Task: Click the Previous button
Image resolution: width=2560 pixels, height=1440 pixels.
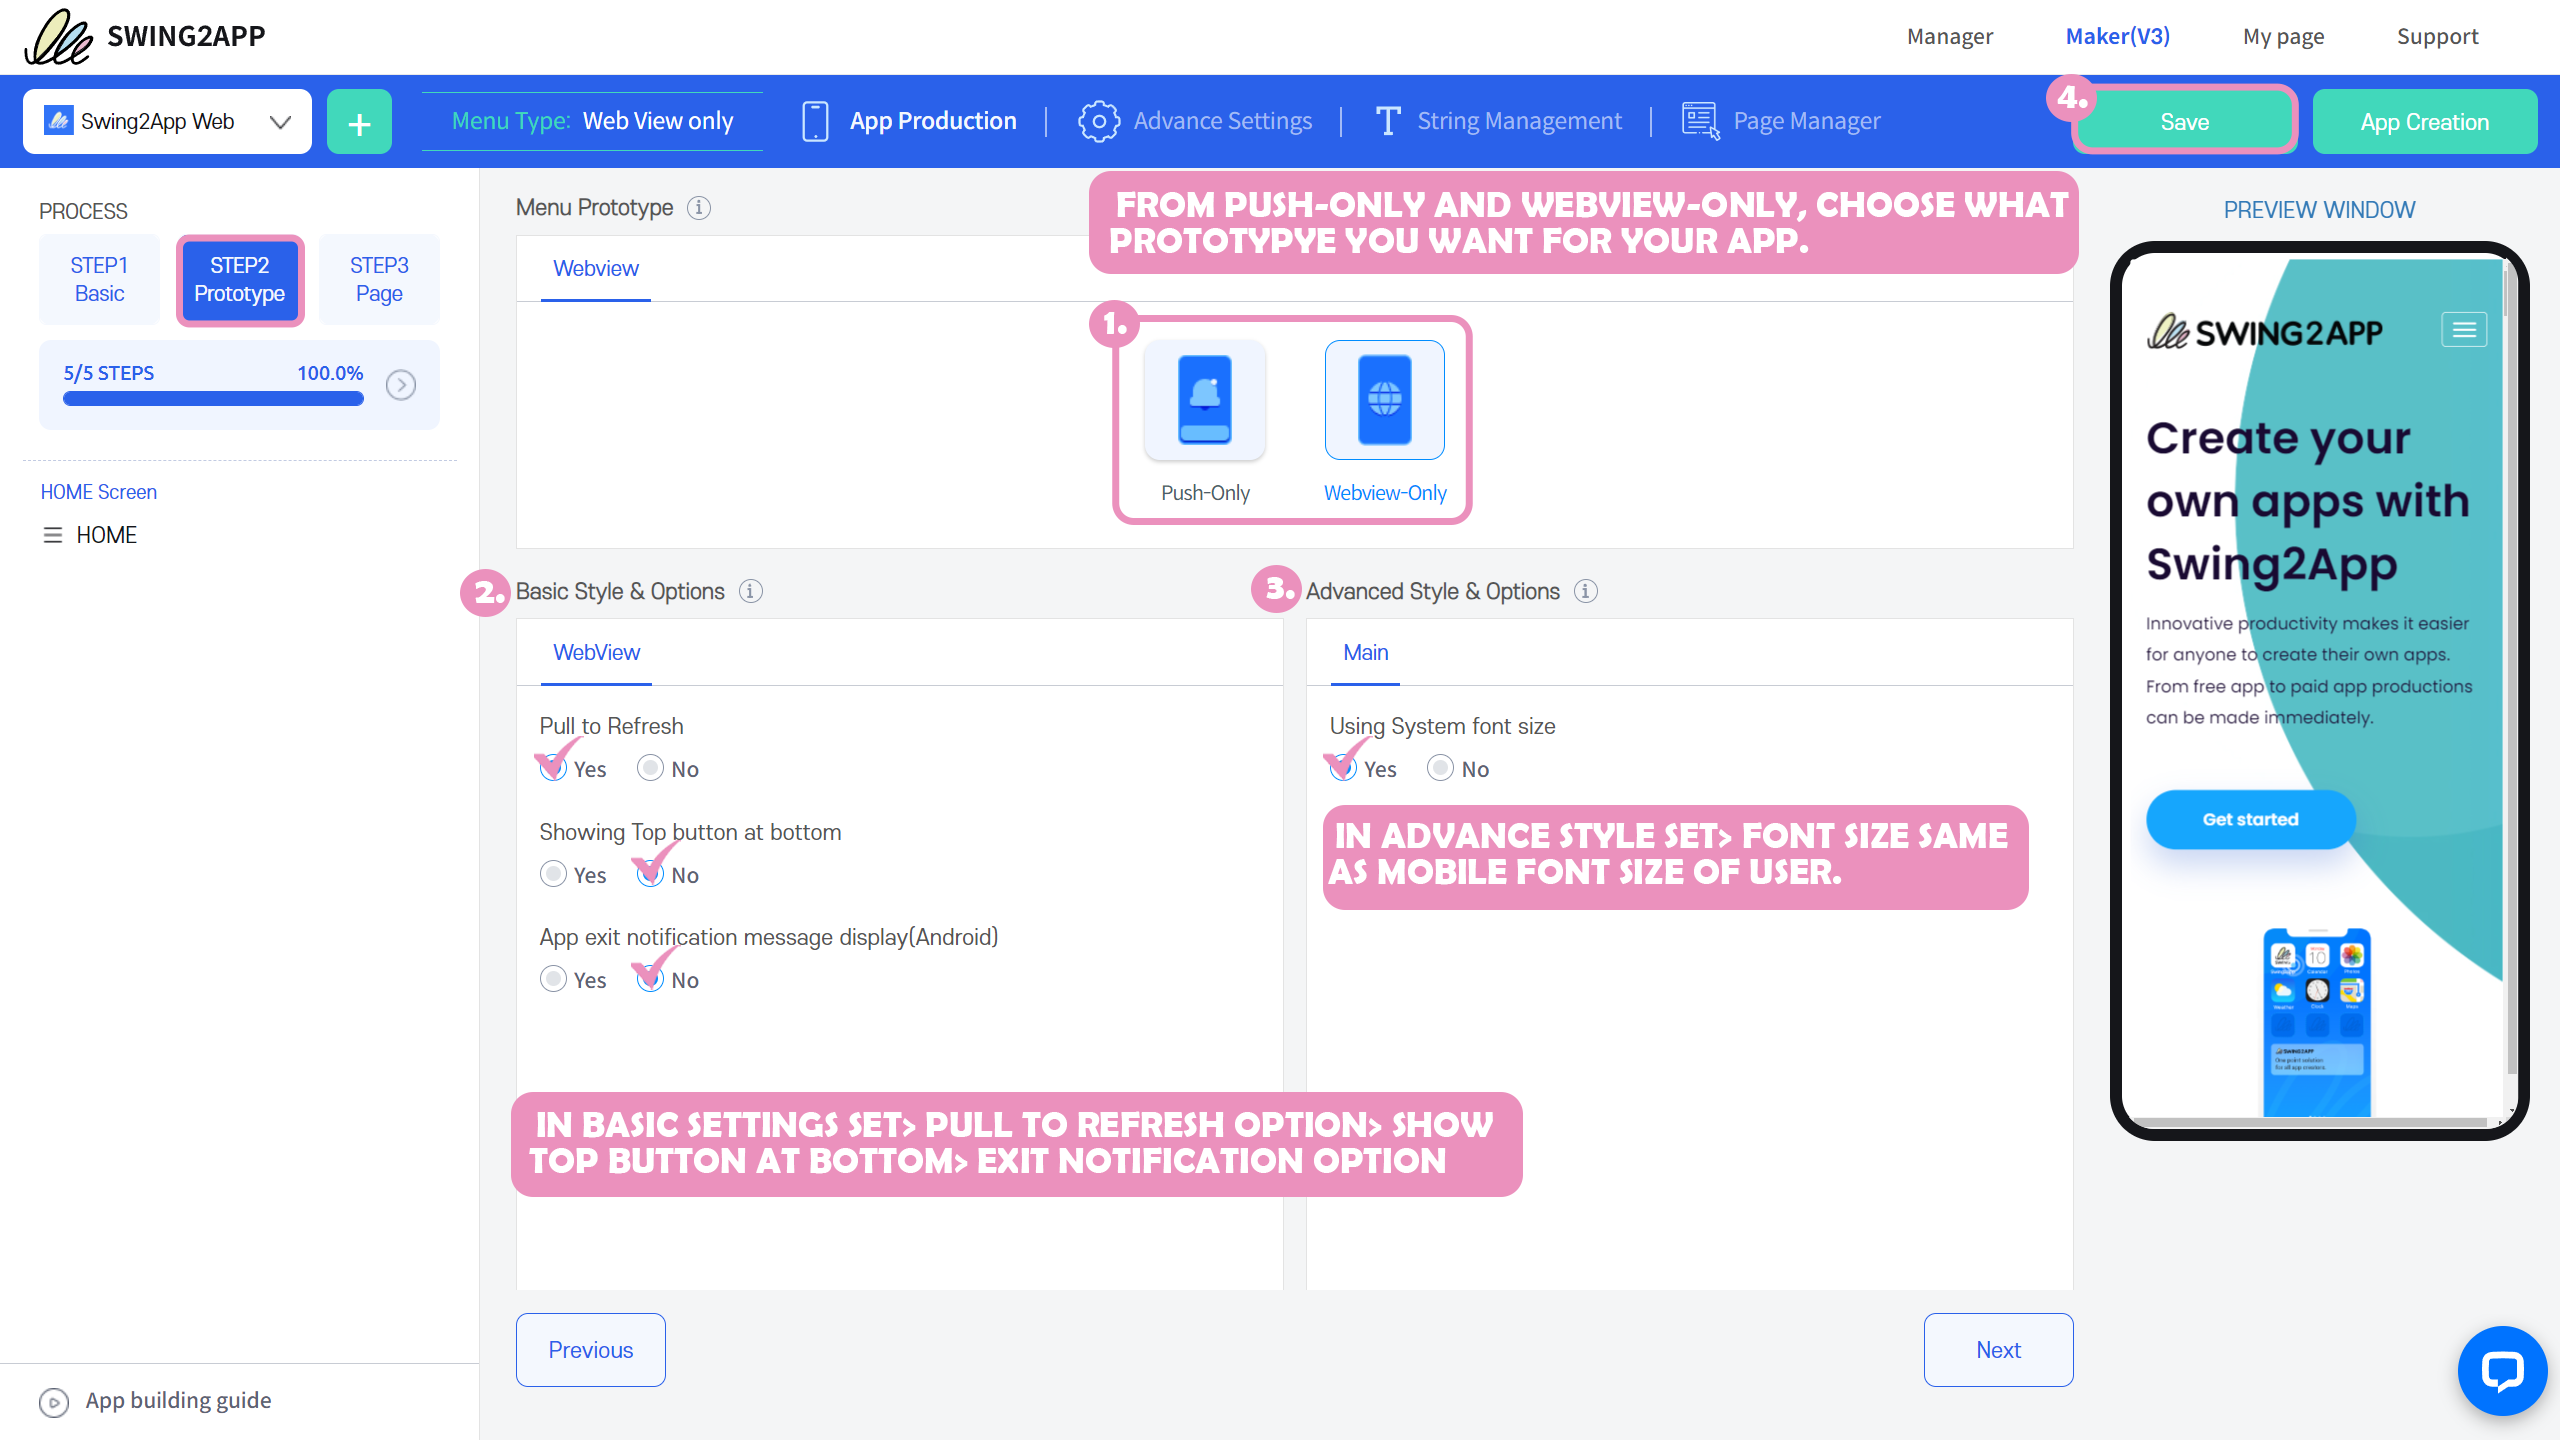Action: pyautogui.click(x=591, y=1350)
